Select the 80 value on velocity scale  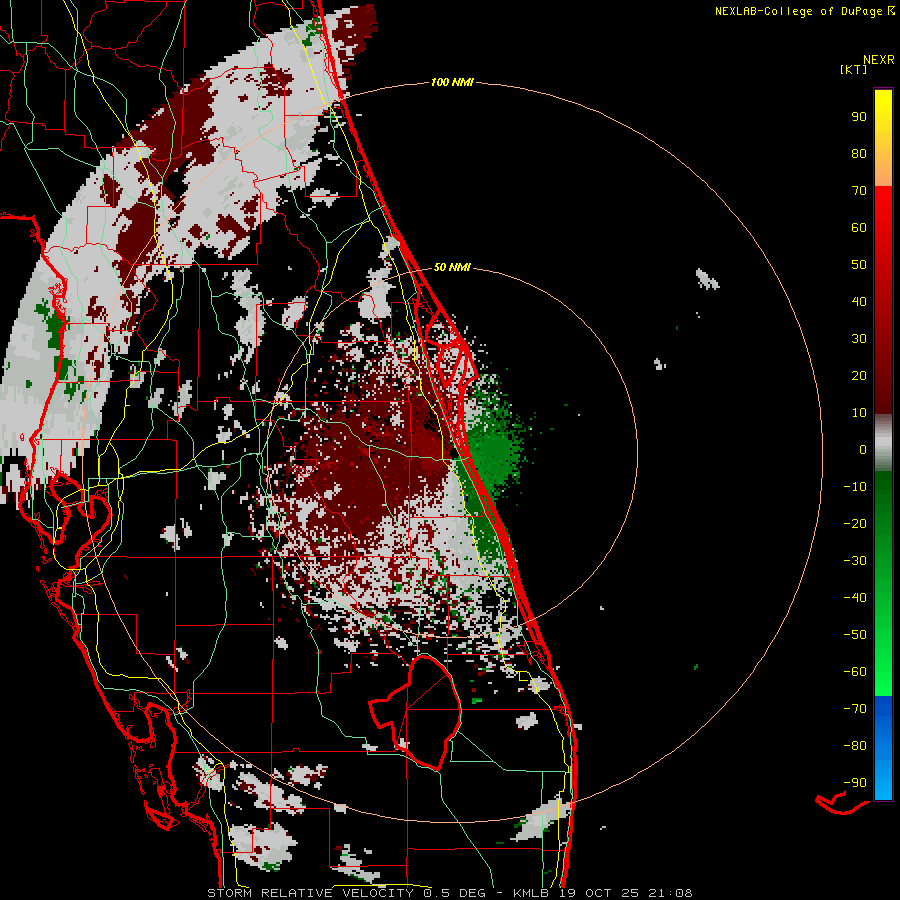tap(859, 153)
